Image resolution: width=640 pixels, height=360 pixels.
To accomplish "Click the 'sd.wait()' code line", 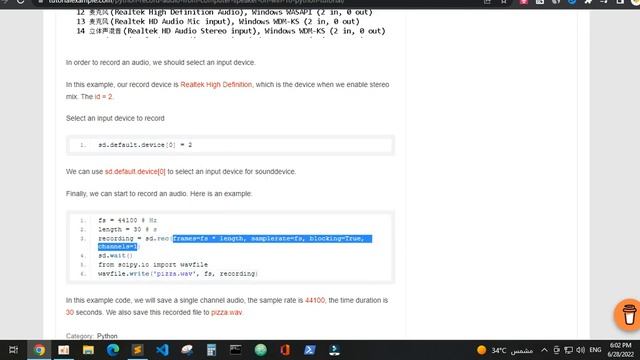I will (116, 256).
